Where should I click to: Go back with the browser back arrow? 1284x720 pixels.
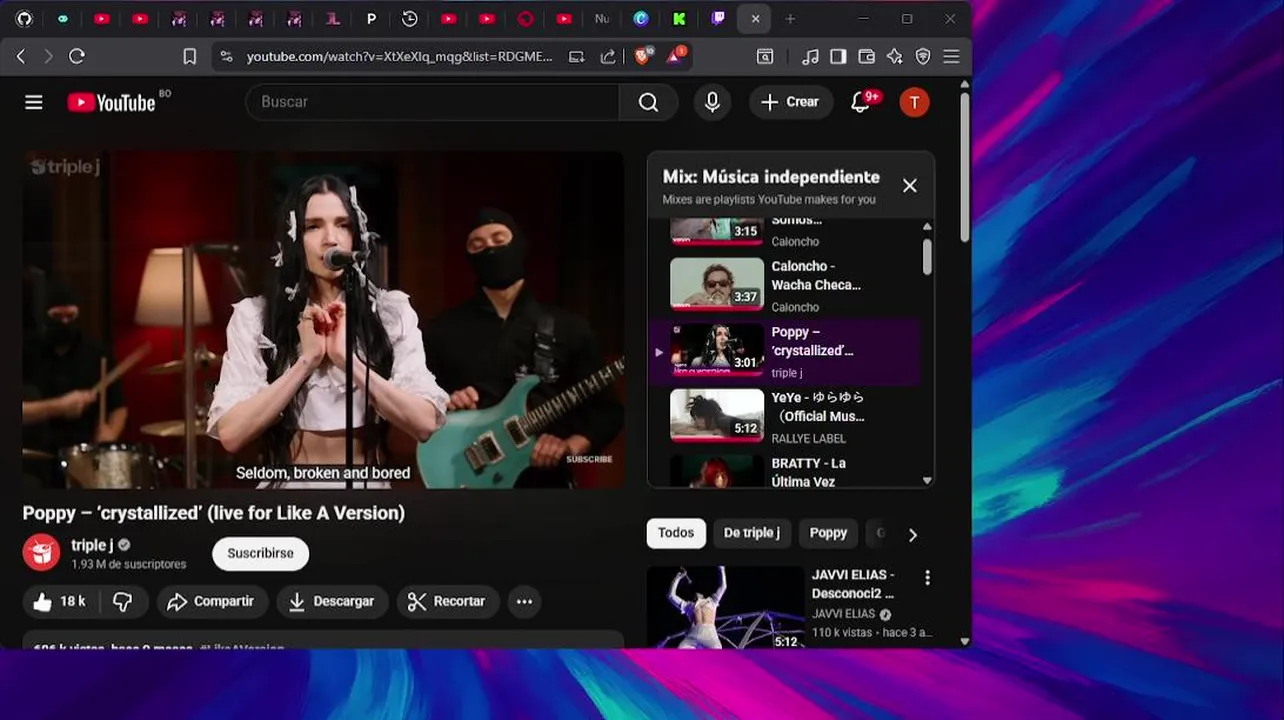[x=21, y=57]
